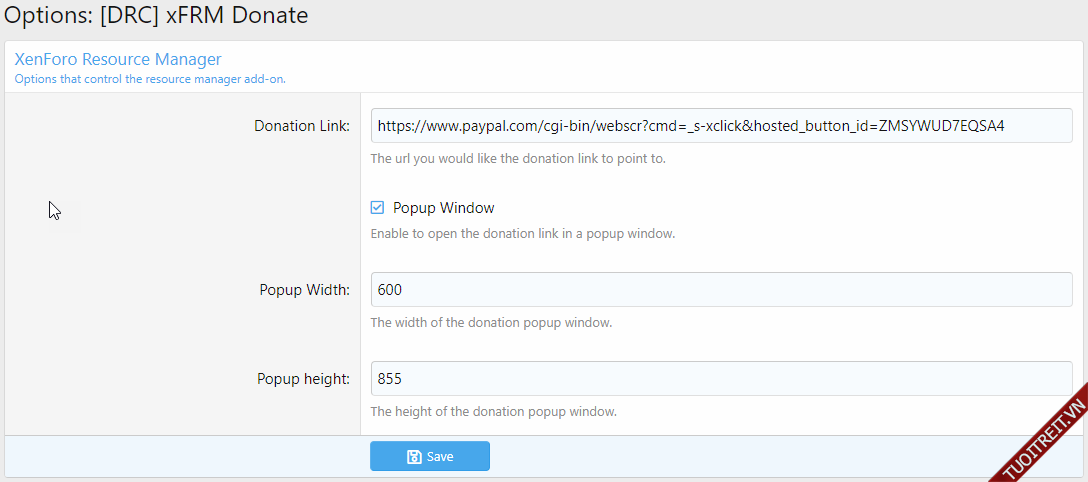Click the Popup Width field label
1088x482 pixels.
tap(304, 290)
